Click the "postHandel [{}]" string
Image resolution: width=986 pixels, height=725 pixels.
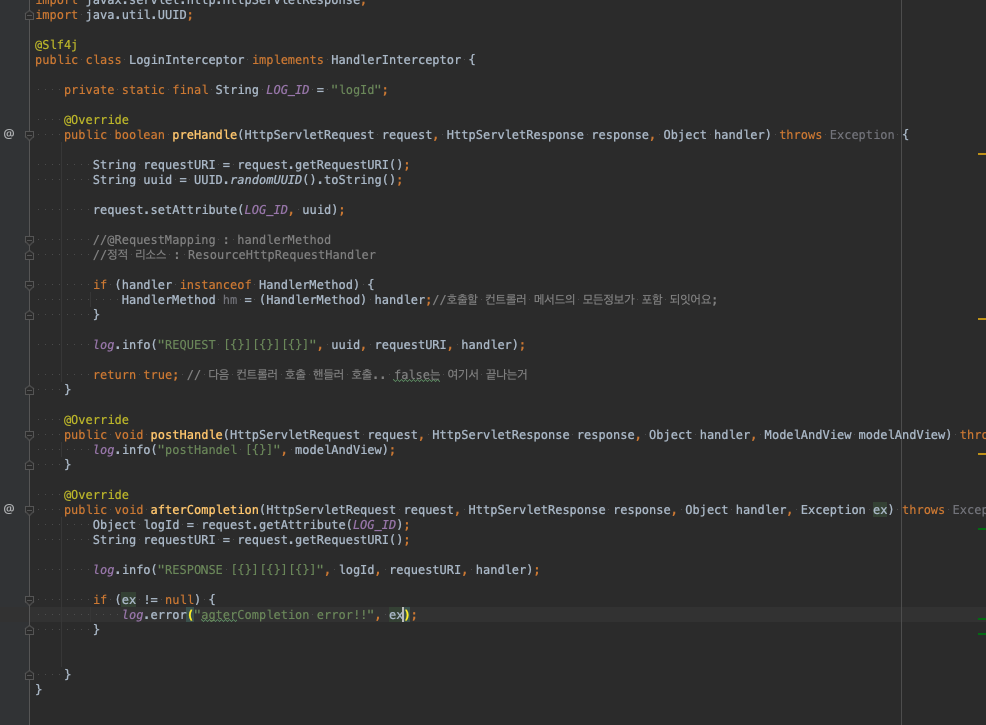pyautogui.click(x=222, y=450)
